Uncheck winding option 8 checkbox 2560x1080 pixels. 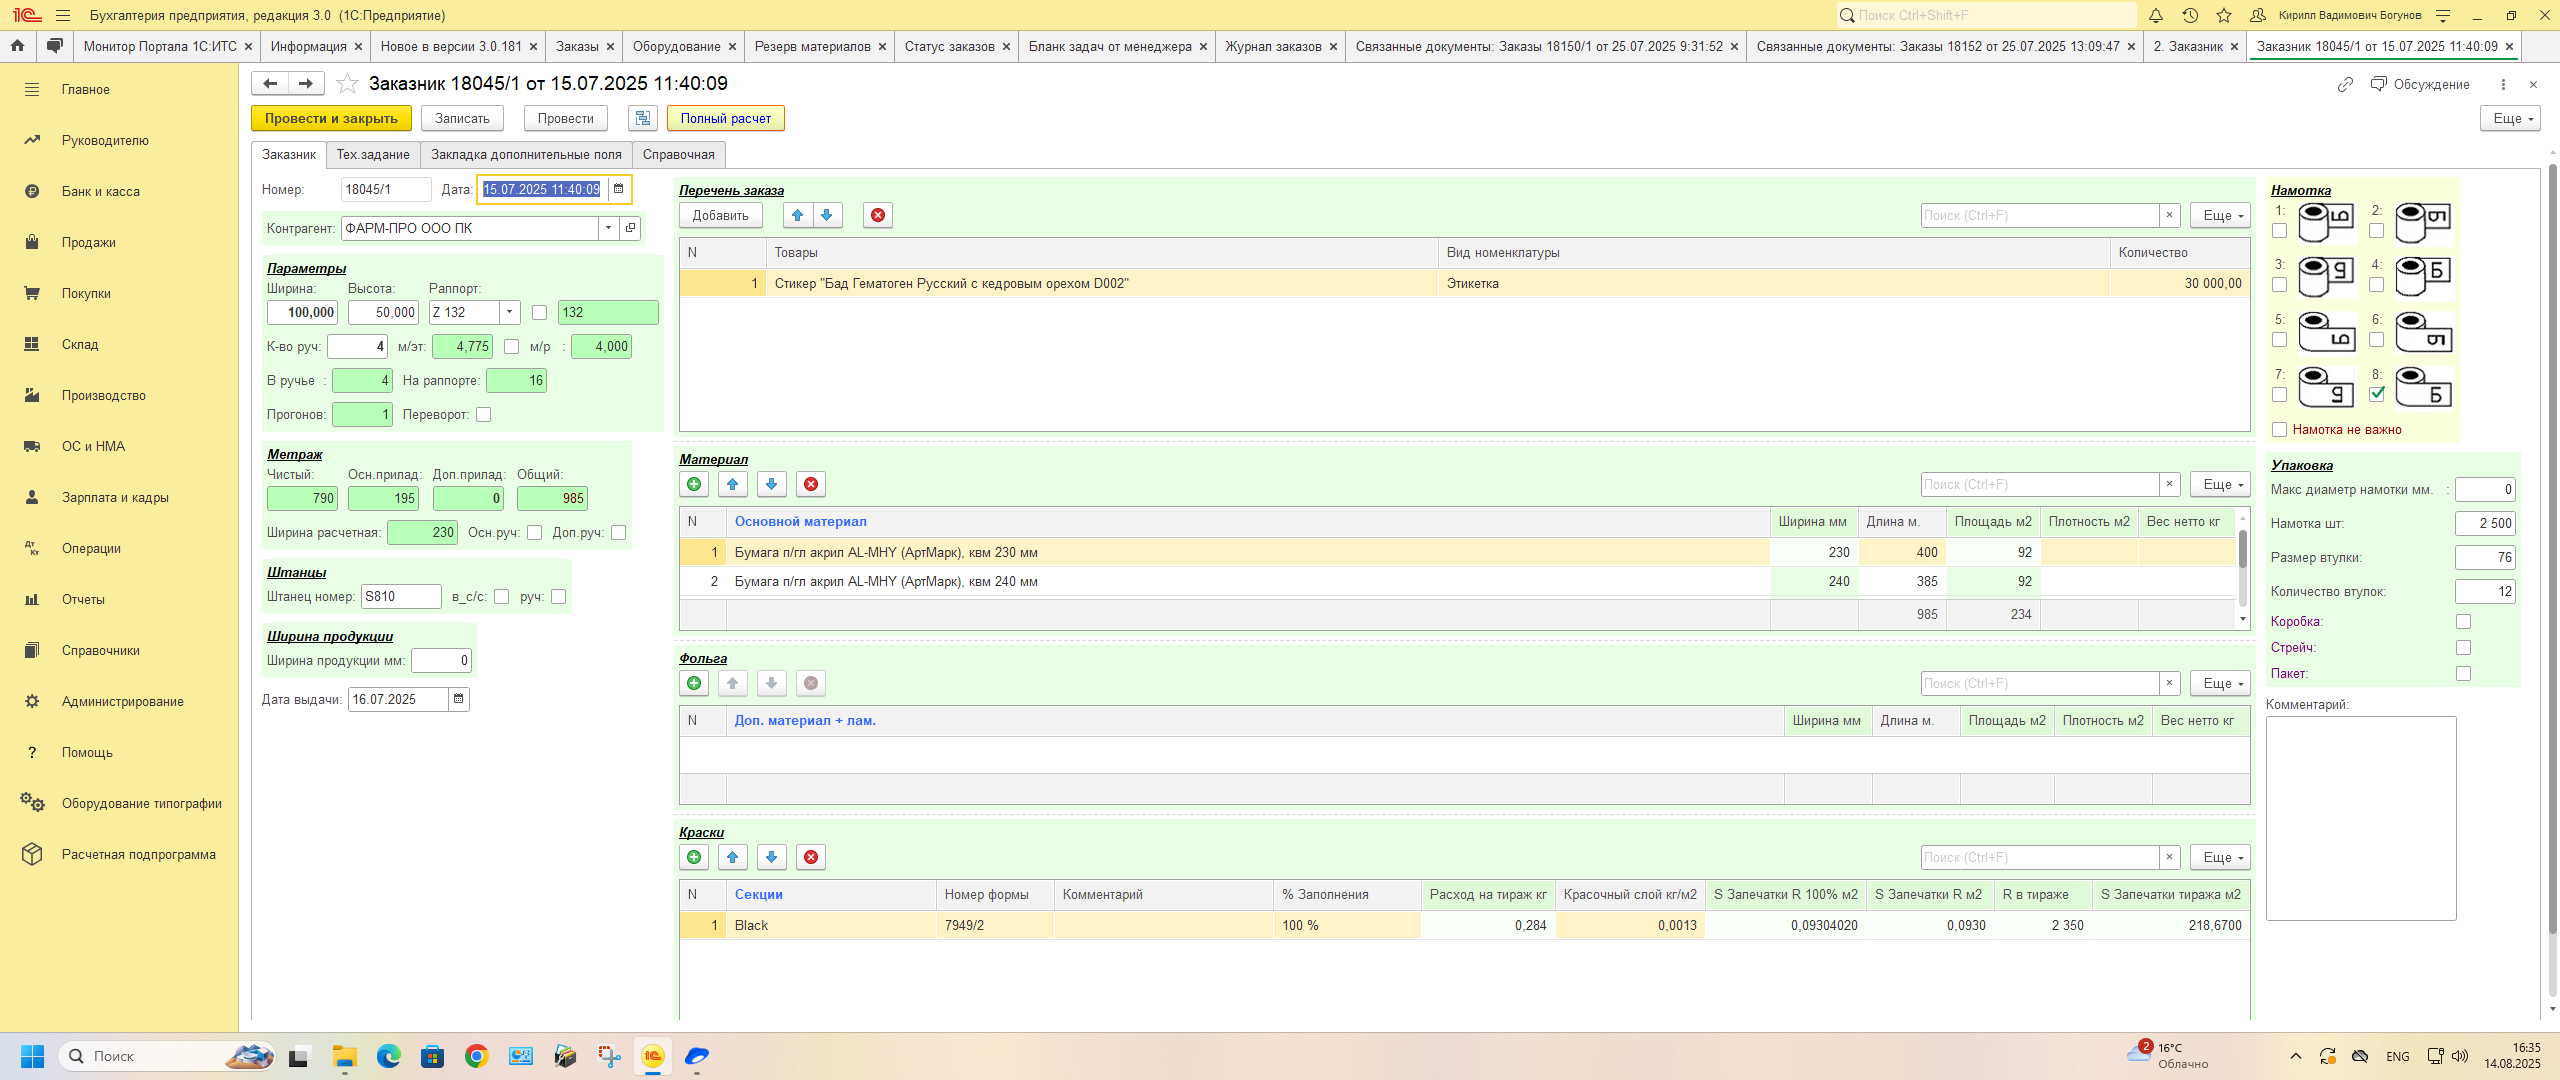(x=2377, y=394)
